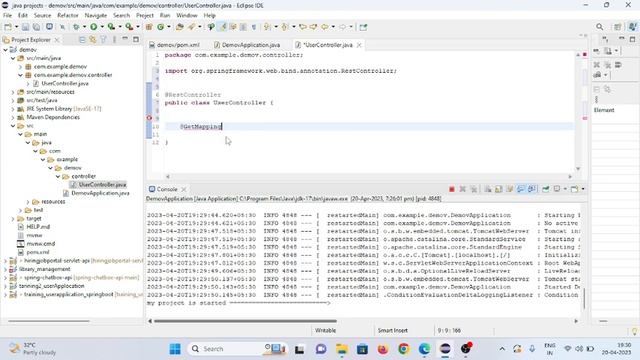The height and width of the screenshot is (360, 640).
Task: Open Project Explorer filter icon
Action: (103, 40)
